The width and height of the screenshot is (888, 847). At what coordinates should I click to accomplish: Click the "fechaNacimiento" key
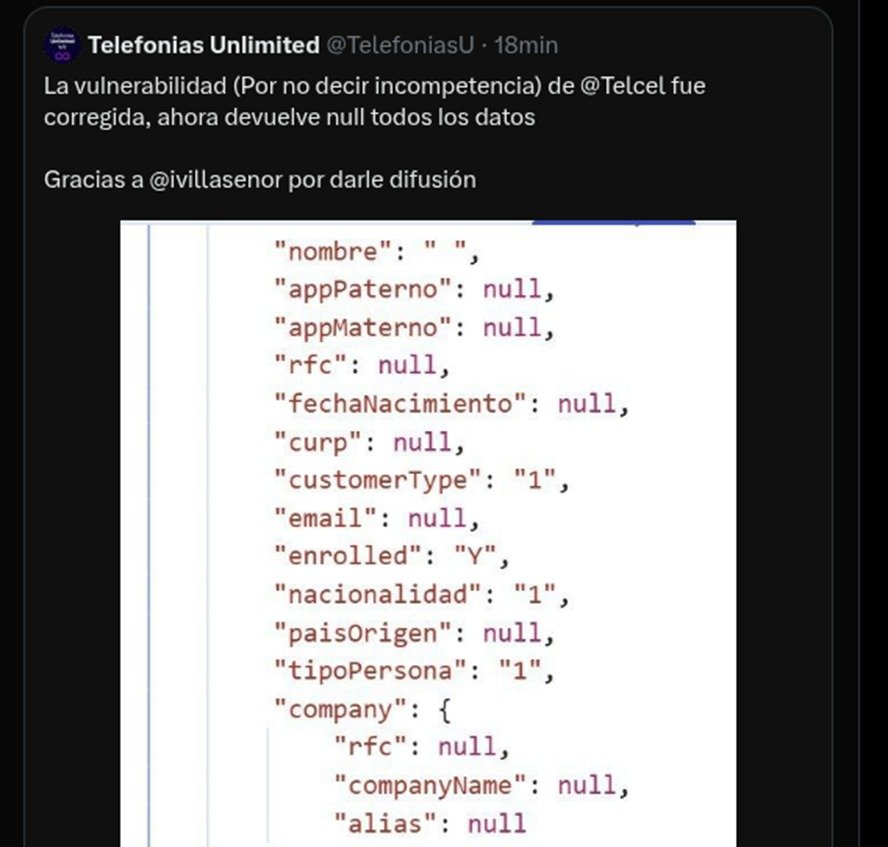click(x=400, y=404)
